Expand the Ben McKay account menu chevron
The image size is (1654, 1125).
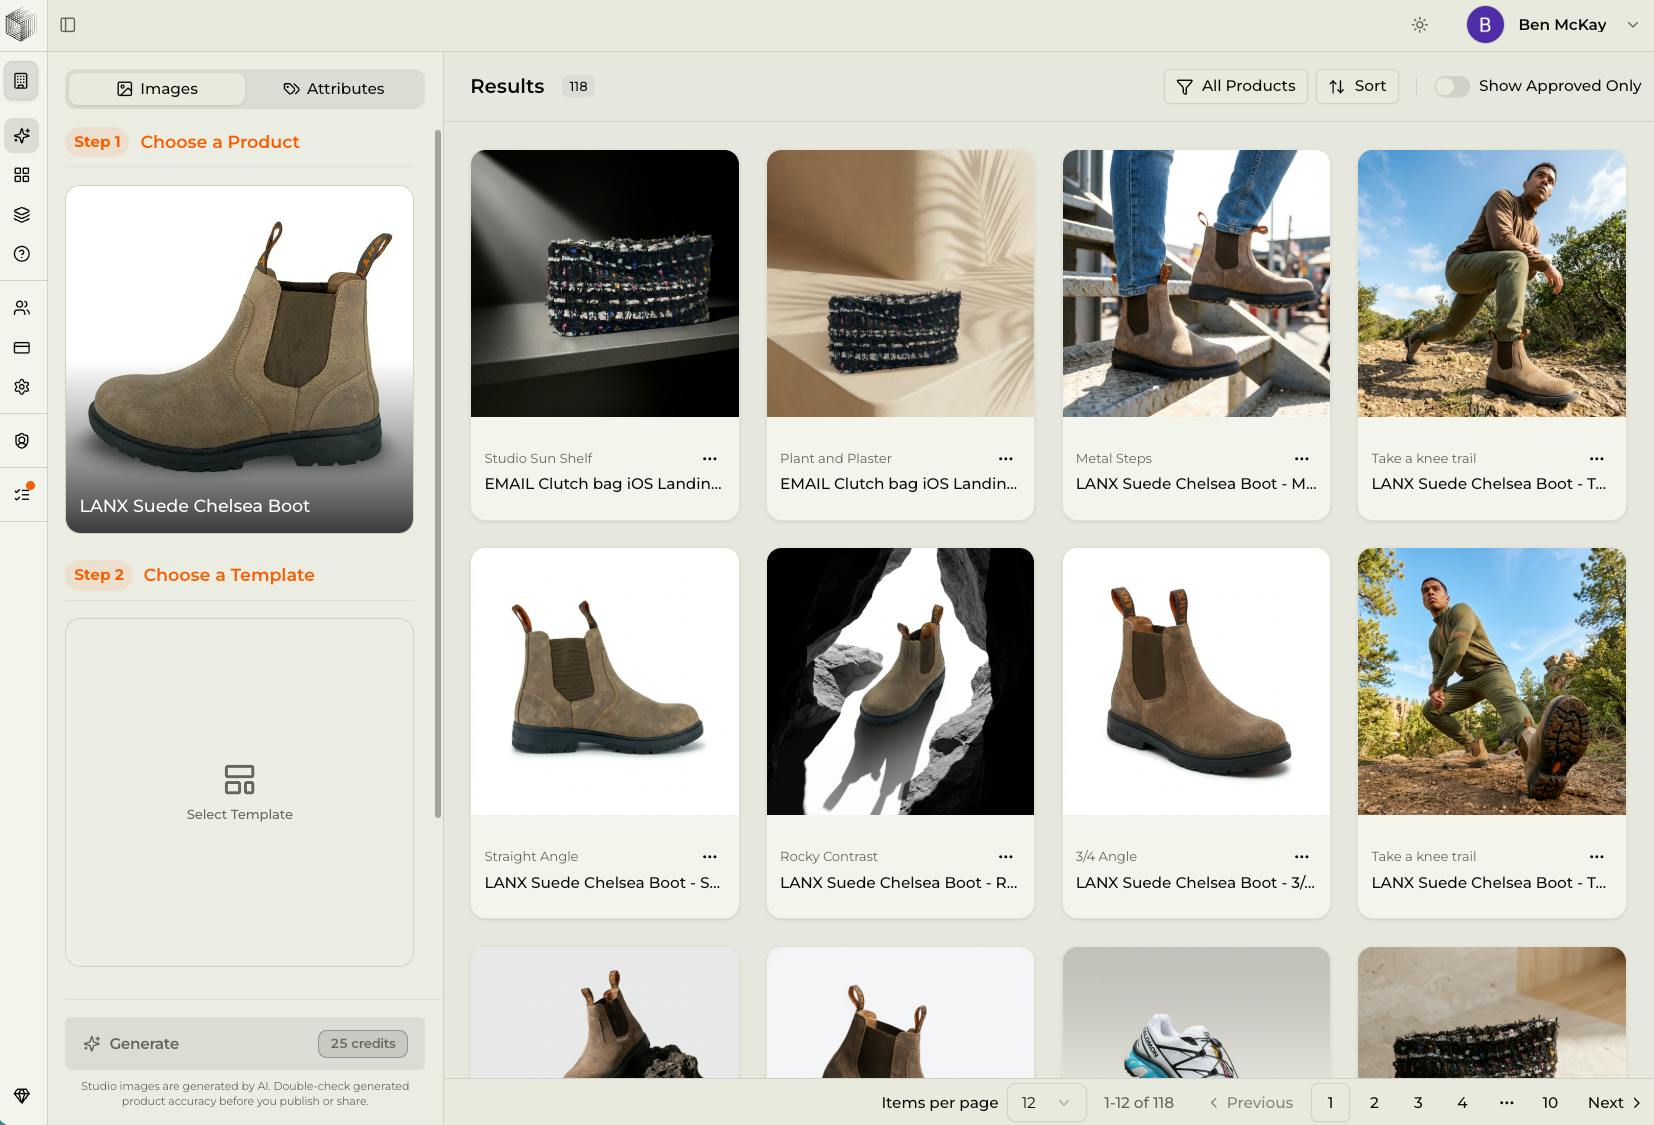click(1632, 25)
